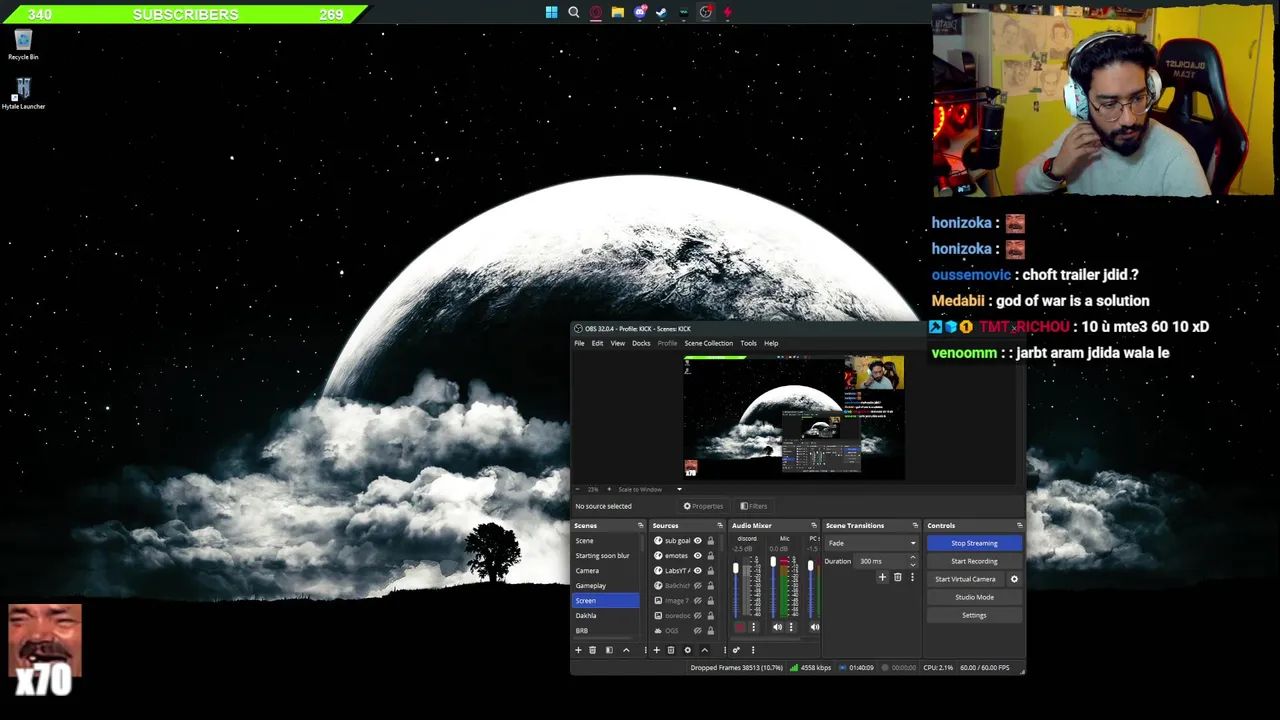Click Start Recording
This screenshot has height=720, width=1280.
click(974, 561)
